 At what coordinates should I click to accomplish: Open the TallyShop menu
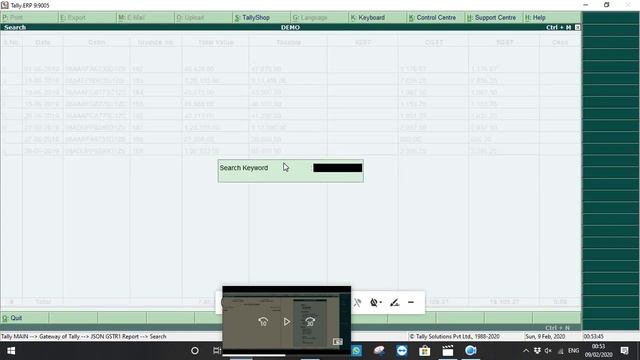pos(261,18)
